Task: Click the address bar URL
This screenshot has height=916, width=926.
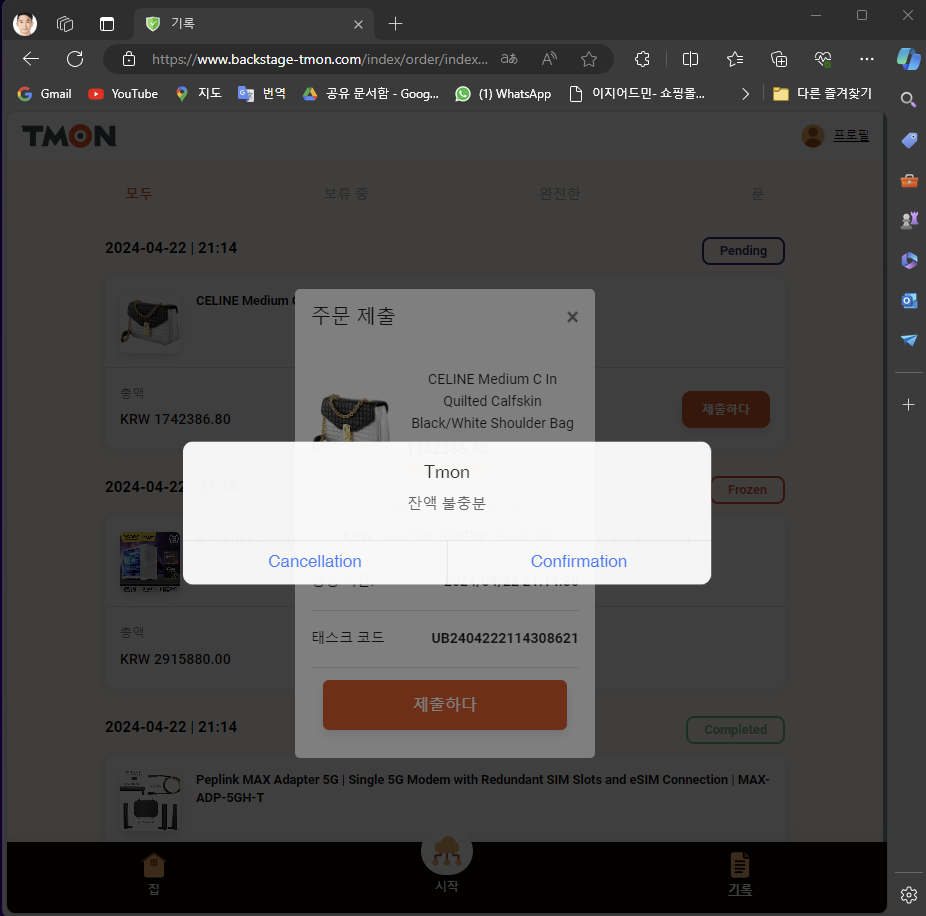Action: [x=319, y=59]
